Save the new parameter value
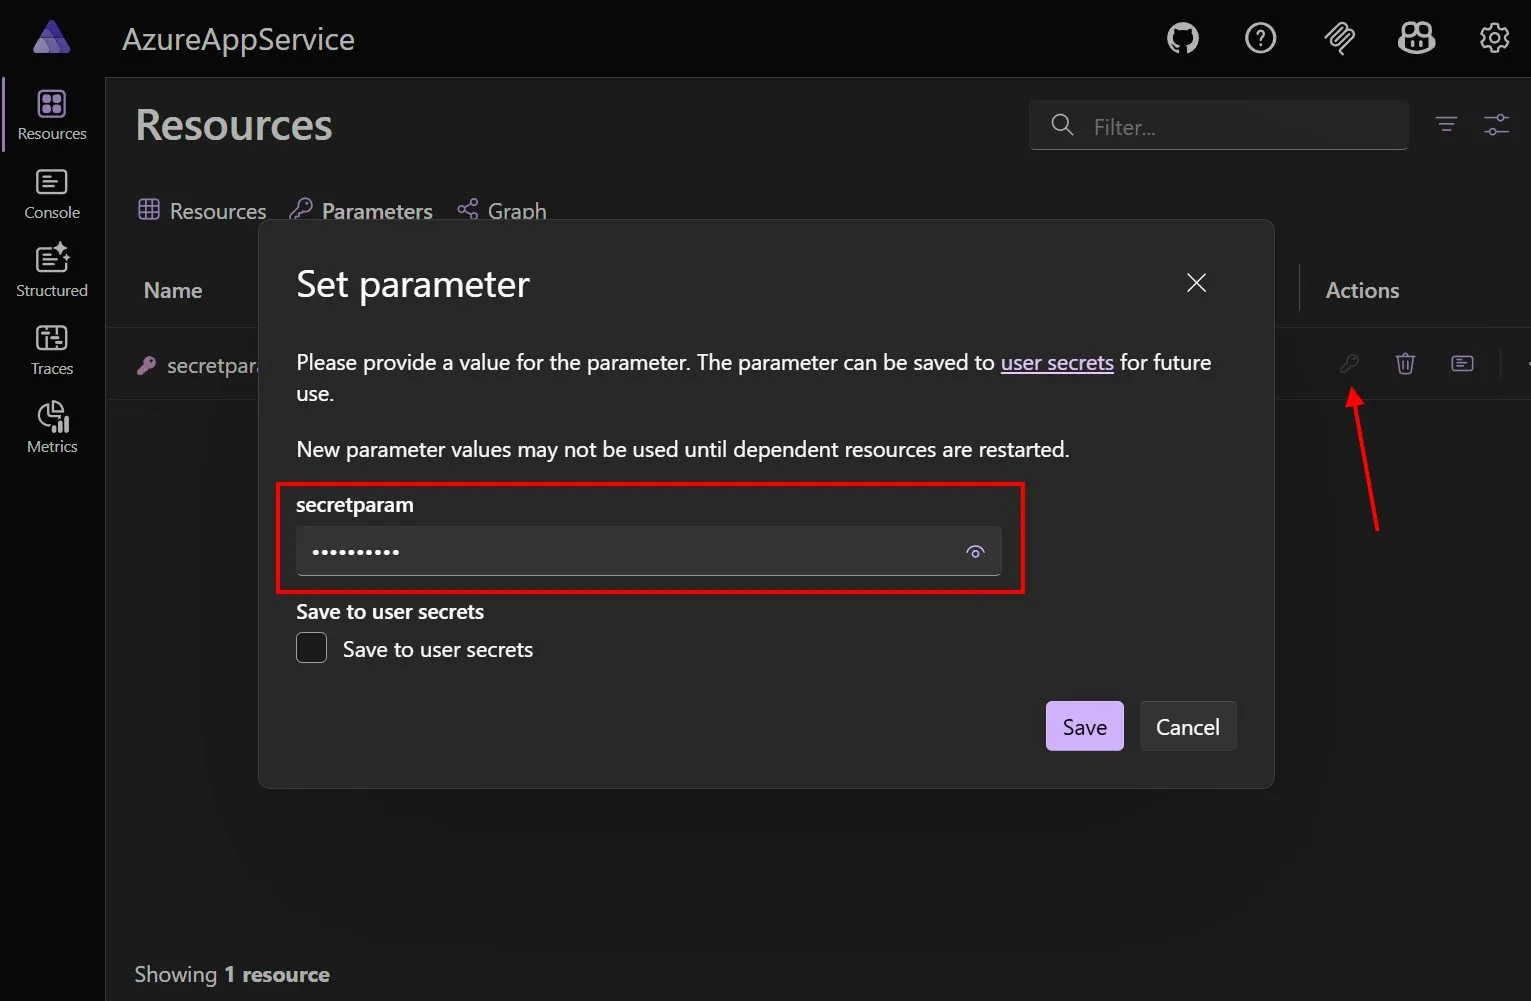This screenshot has height=1001, width=1531. click(x=1084, y=726)
